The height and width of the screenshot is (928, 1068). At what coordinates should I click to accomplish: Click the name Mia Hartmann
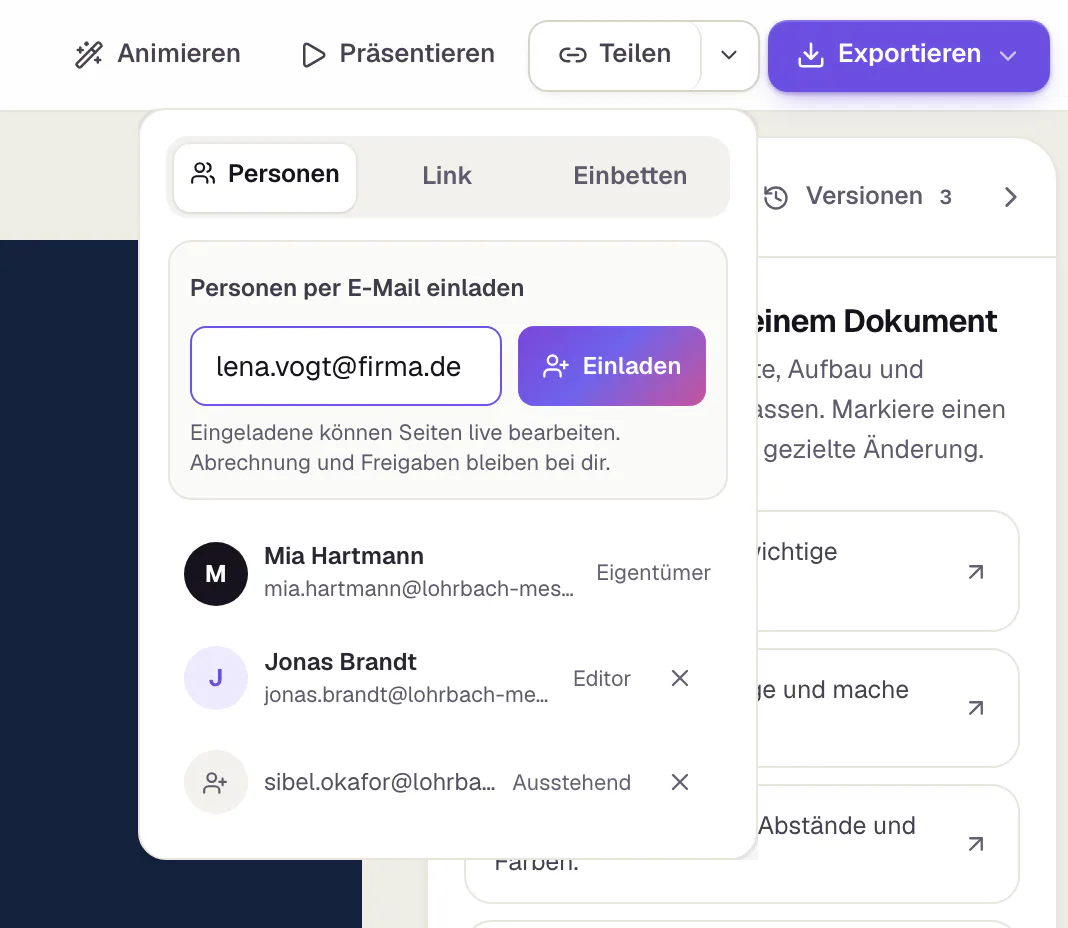point(344,556)
